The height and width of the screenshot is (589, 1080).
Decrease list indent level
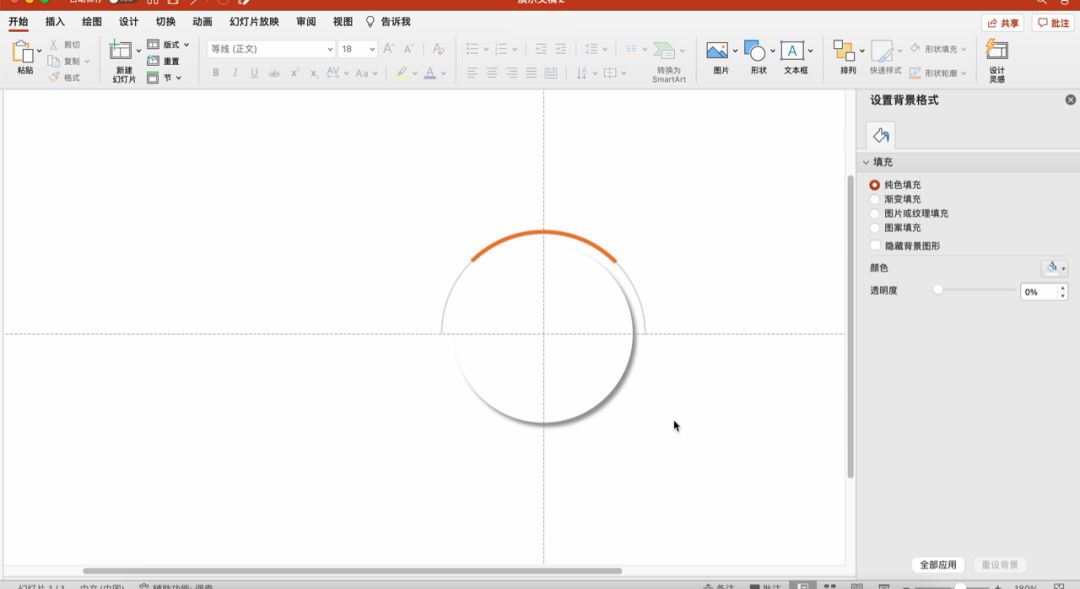pyautogui.click(x=541, y=48)
